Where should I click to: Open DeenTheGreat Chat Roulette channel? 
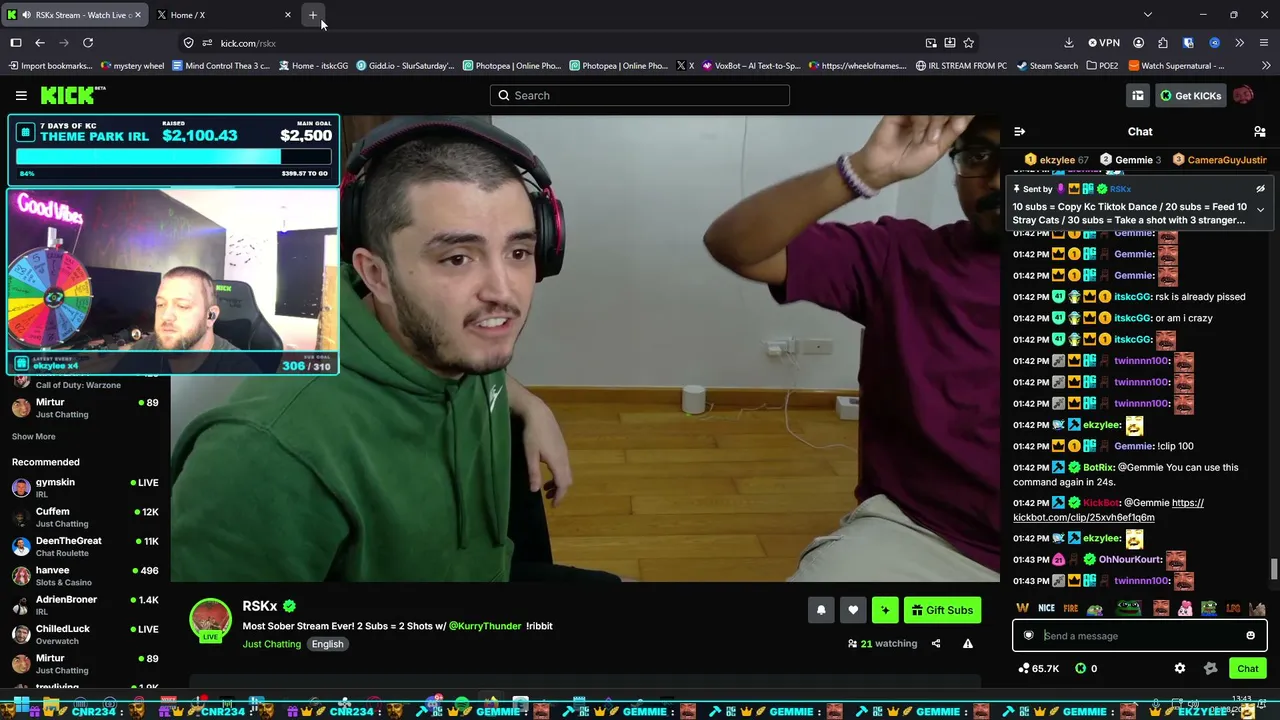(85, 547)
